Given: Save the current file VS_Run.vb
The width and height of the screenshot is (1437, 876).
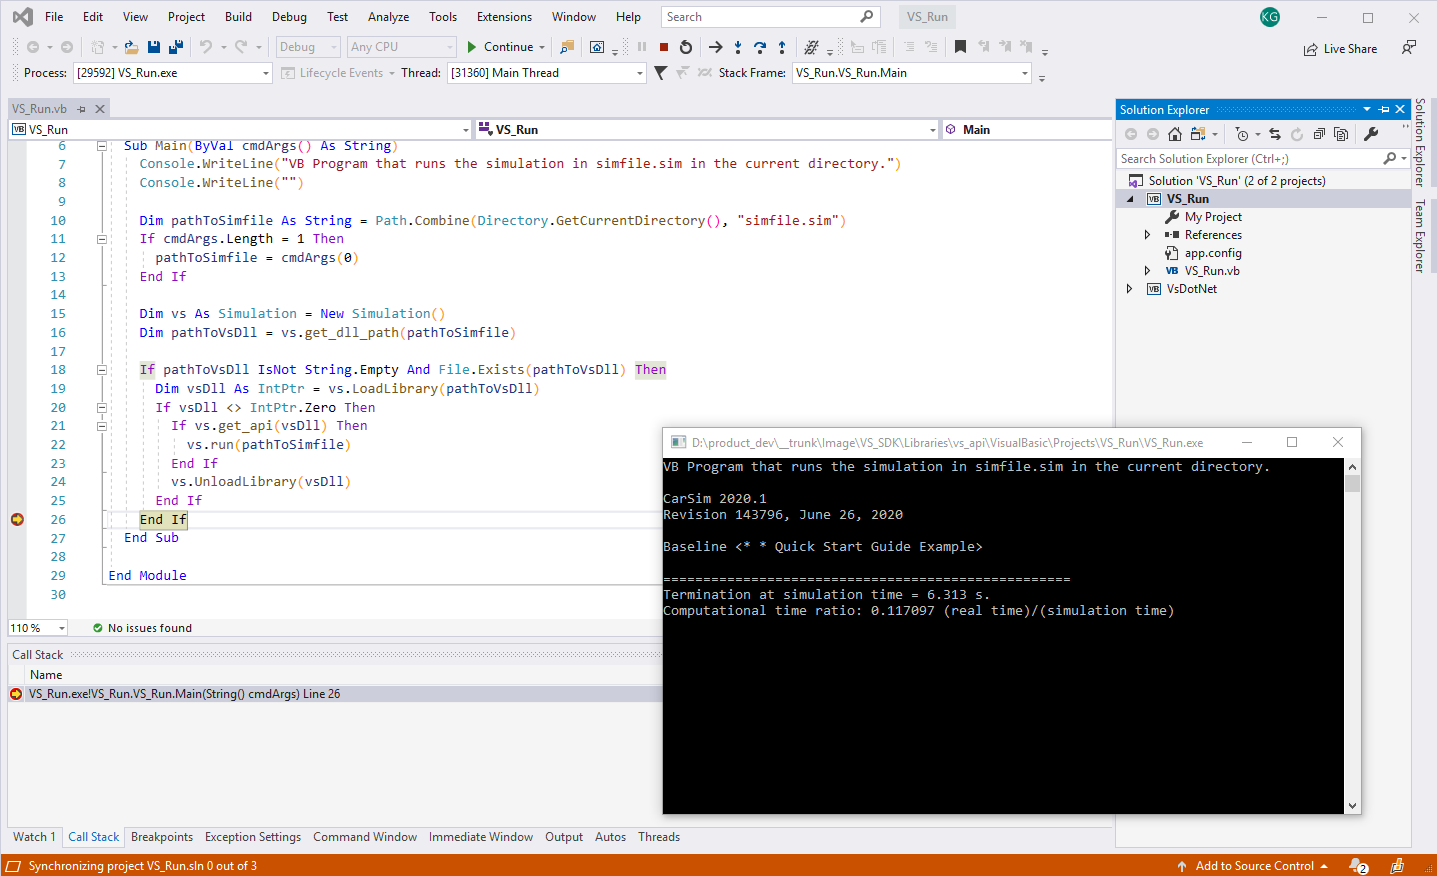Looking at the screenshot, I should click(x=154, y=47).
